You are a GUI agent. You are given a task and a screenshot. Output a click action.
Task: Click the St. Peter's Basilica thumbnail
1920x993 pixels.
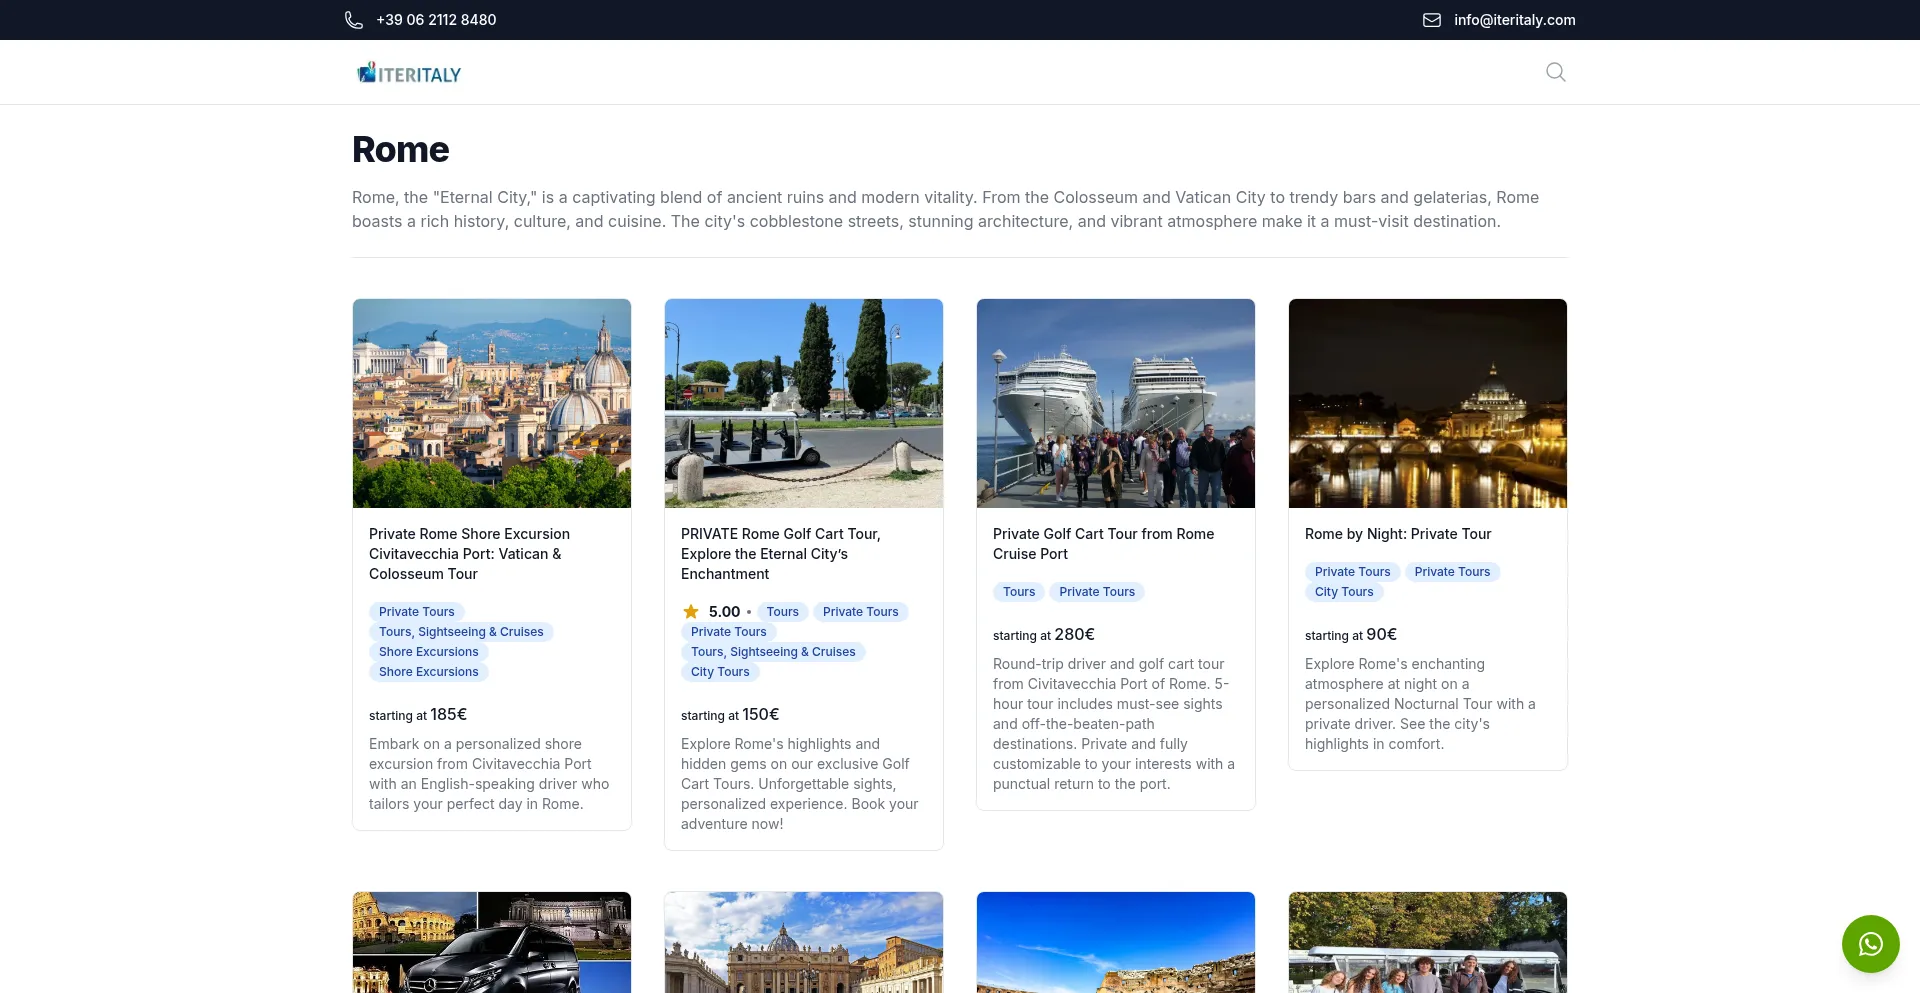click(x=804, y=942)
